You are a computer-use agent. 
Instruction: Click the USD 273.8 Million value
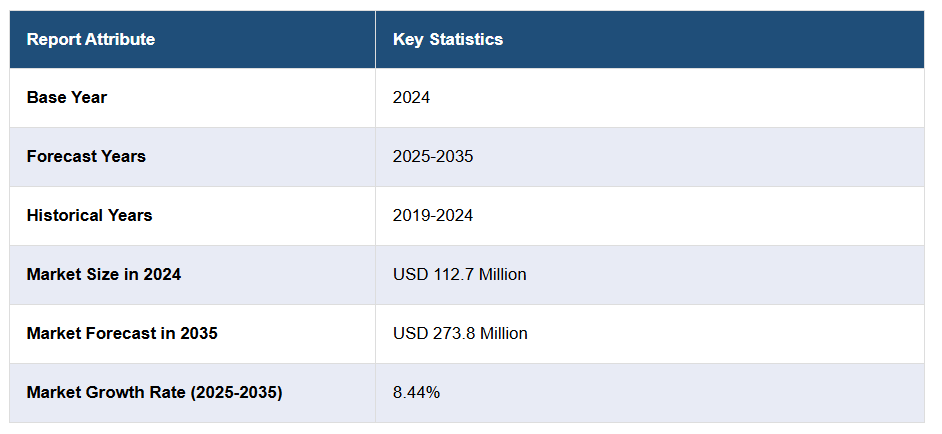[460, 334]
